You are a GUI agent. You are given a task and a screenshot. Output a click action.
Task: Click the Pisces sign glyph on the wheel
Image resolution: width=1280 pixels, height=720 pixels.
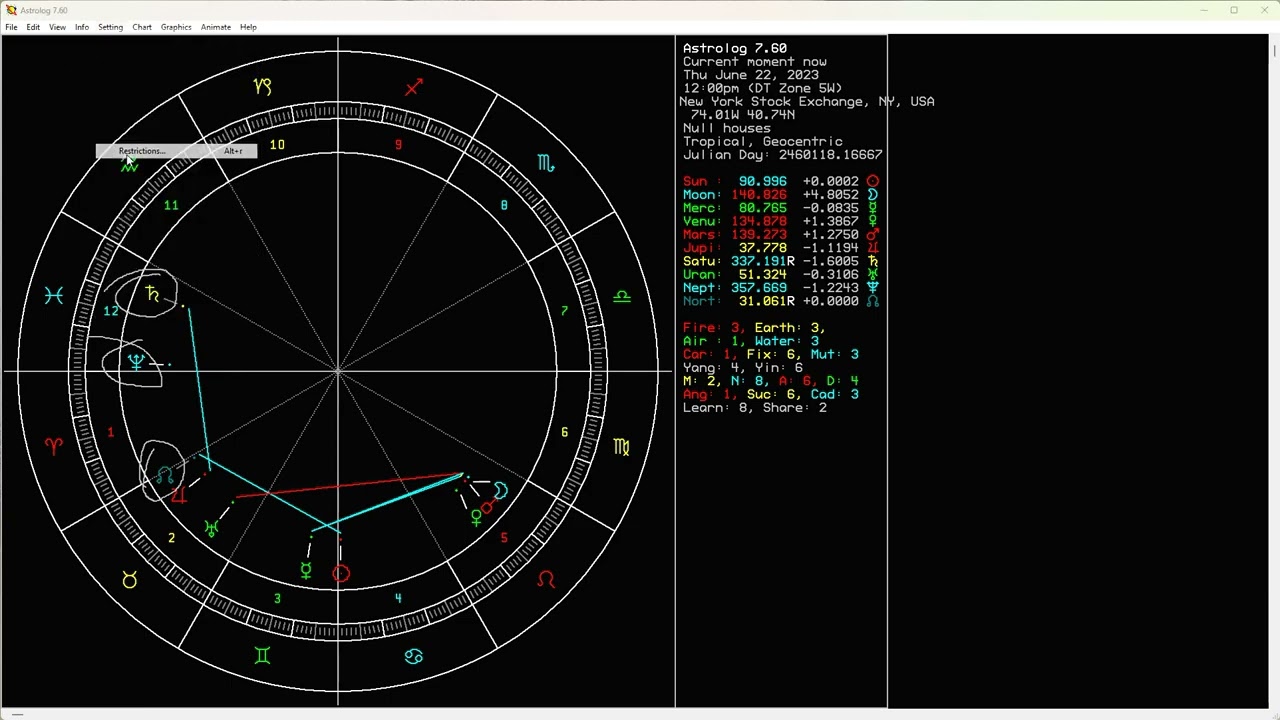coord(53,295)
